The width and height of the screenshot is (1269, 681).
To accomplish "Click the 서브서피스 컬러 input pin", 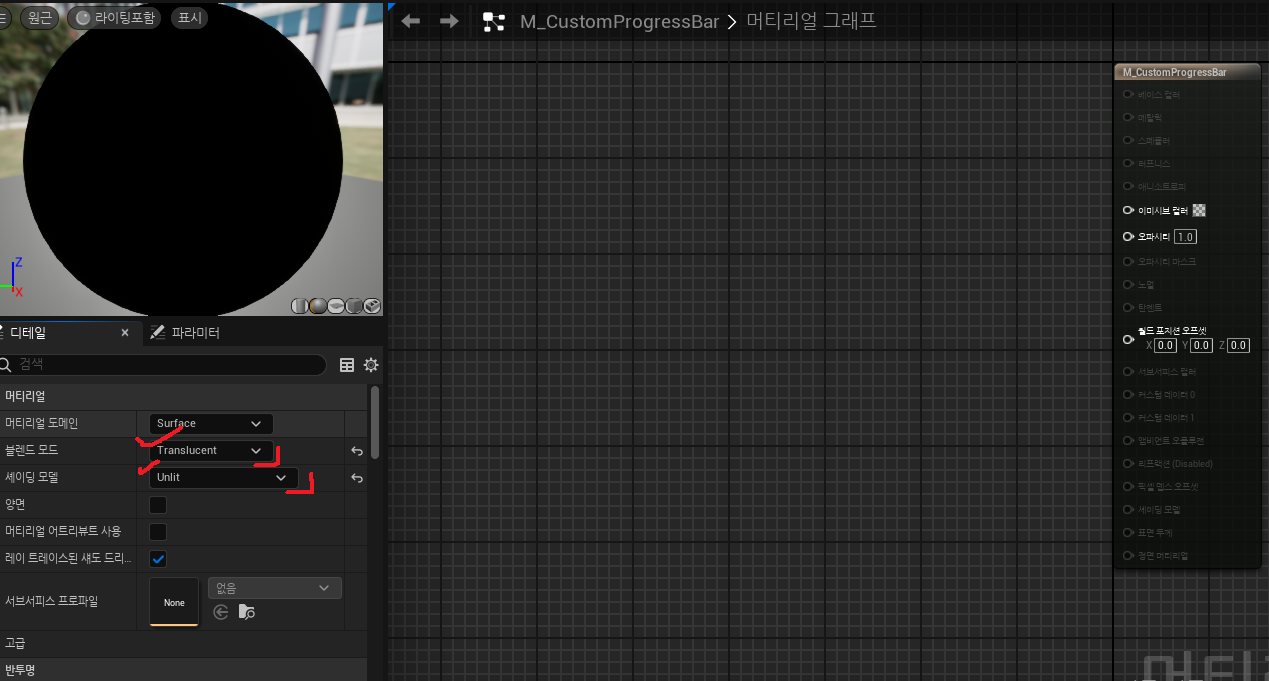I will [1128, 372].
